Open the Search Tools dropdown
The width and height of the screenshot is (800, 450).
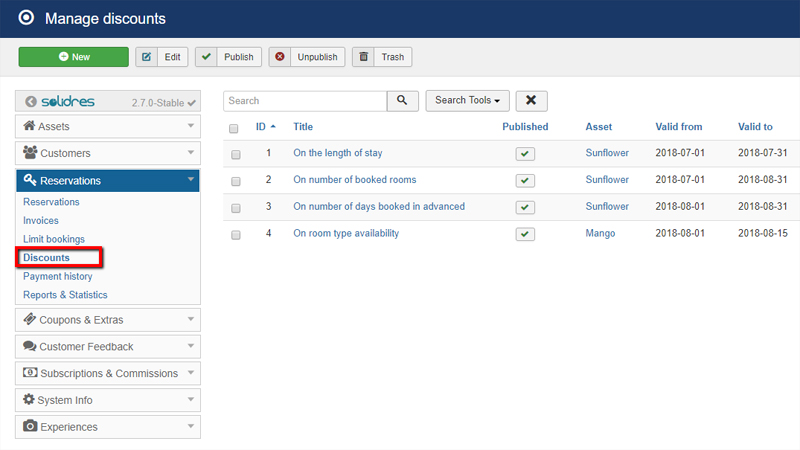point(468,101)
